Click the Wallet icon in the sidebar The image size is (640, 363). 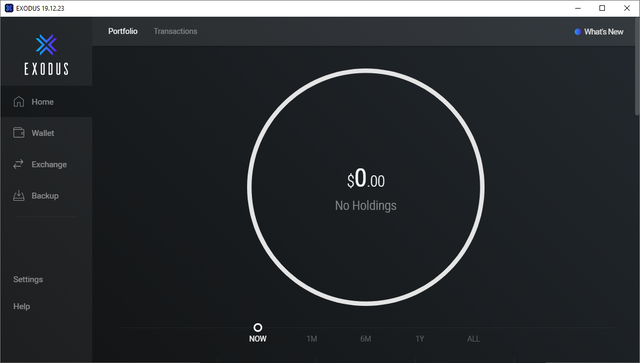(x=19, y=133)
